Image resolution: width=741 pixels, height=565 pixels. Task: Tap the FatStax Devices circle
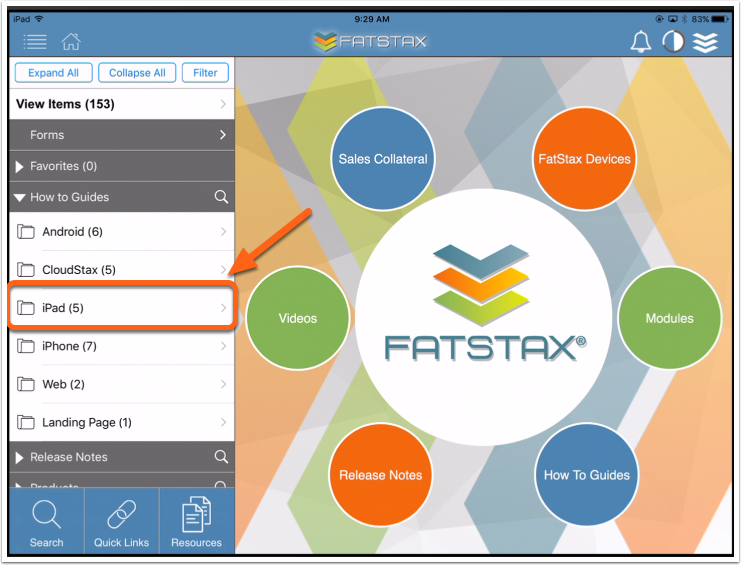585,159
